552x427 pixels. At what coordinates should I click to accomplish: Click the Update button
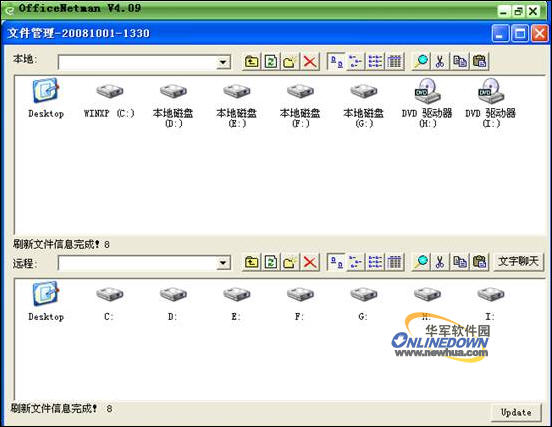pos(516,412)
